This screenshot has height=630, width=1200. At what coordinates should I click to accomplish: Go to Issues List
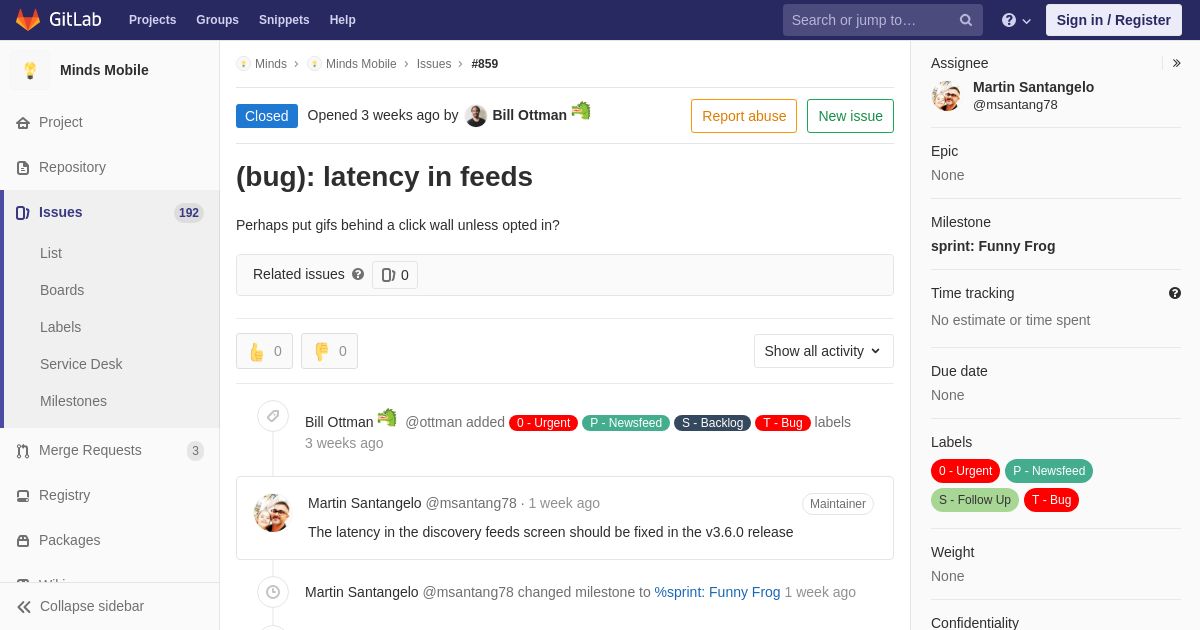click(x=51, y=253)
